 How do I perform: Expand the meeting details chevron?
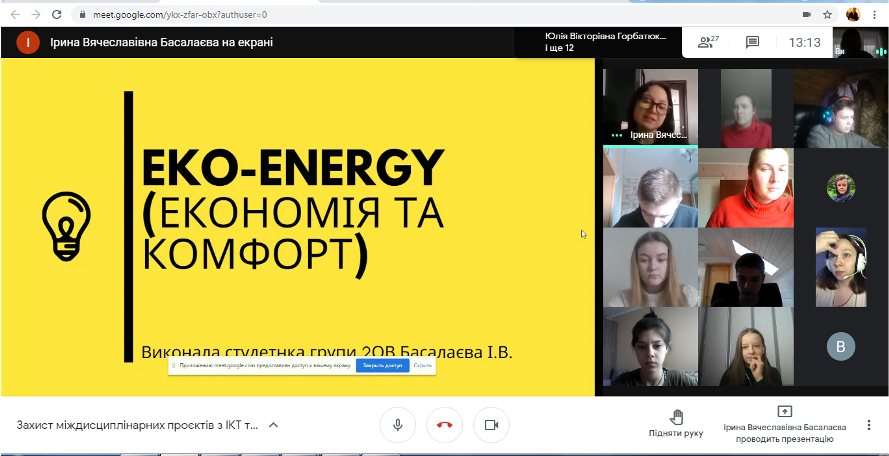tap(273, 425)
